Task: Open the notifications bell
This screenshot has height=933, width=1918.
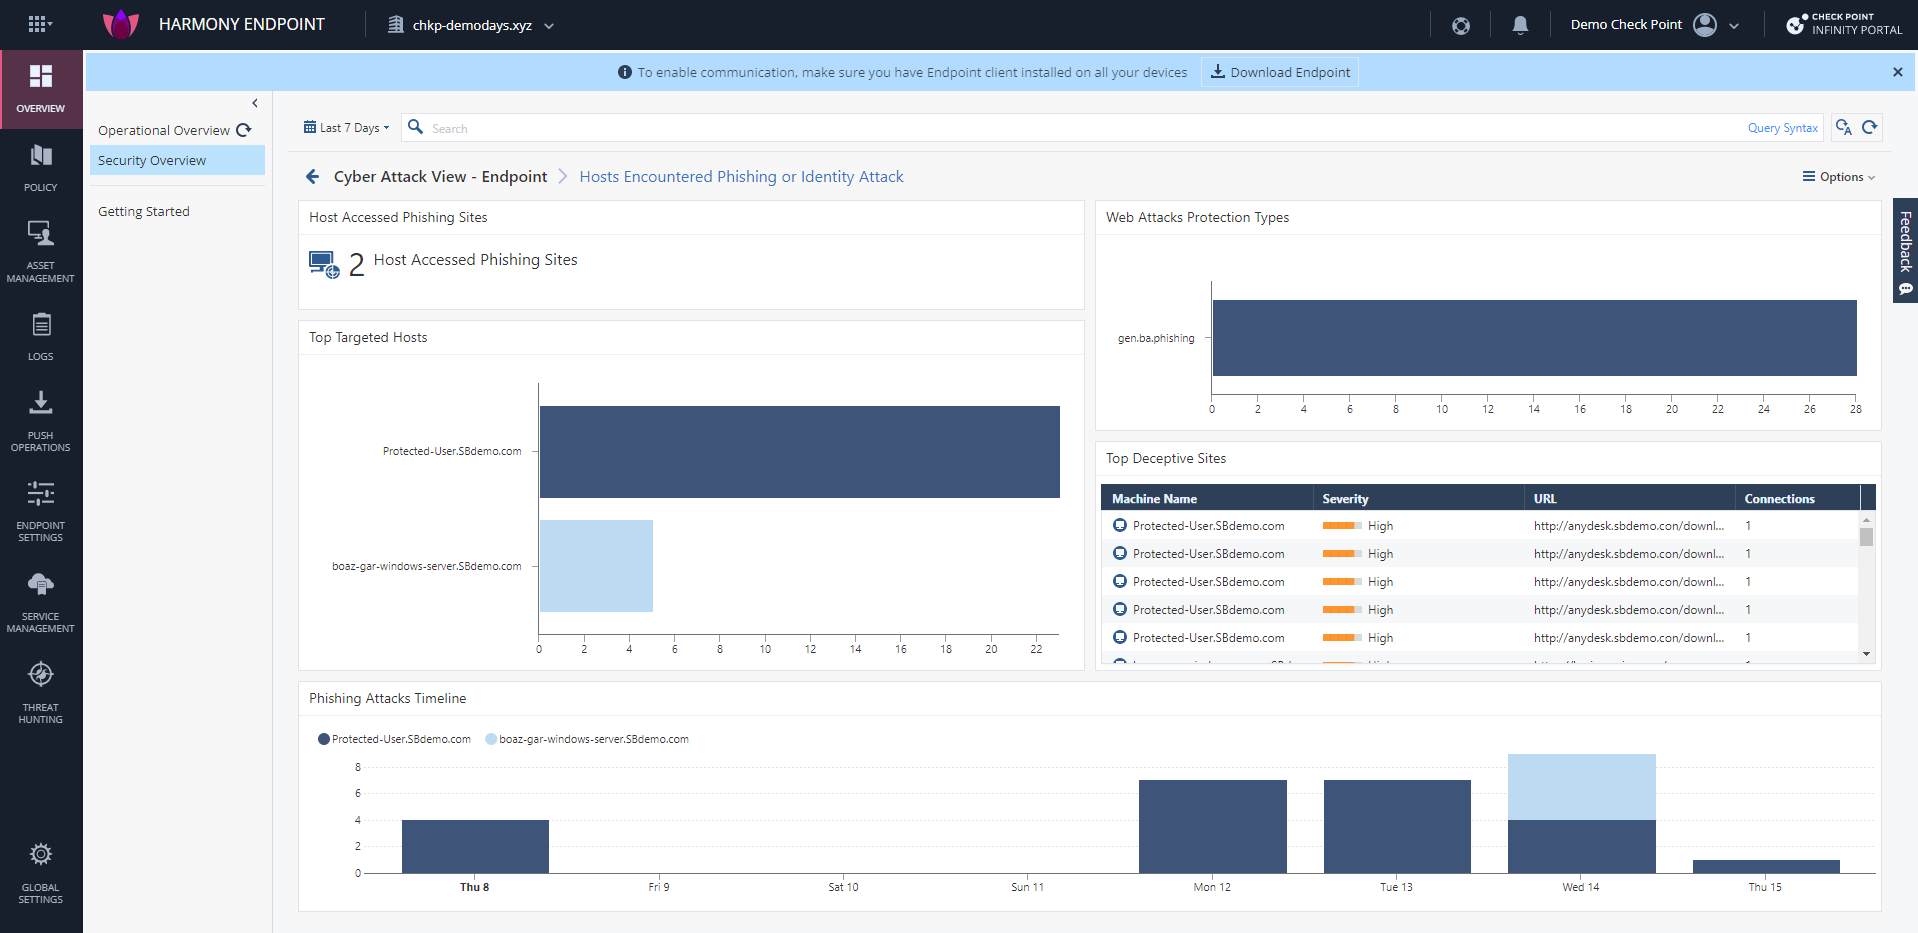Action: pyautogui.click(x=1520, y=25)
